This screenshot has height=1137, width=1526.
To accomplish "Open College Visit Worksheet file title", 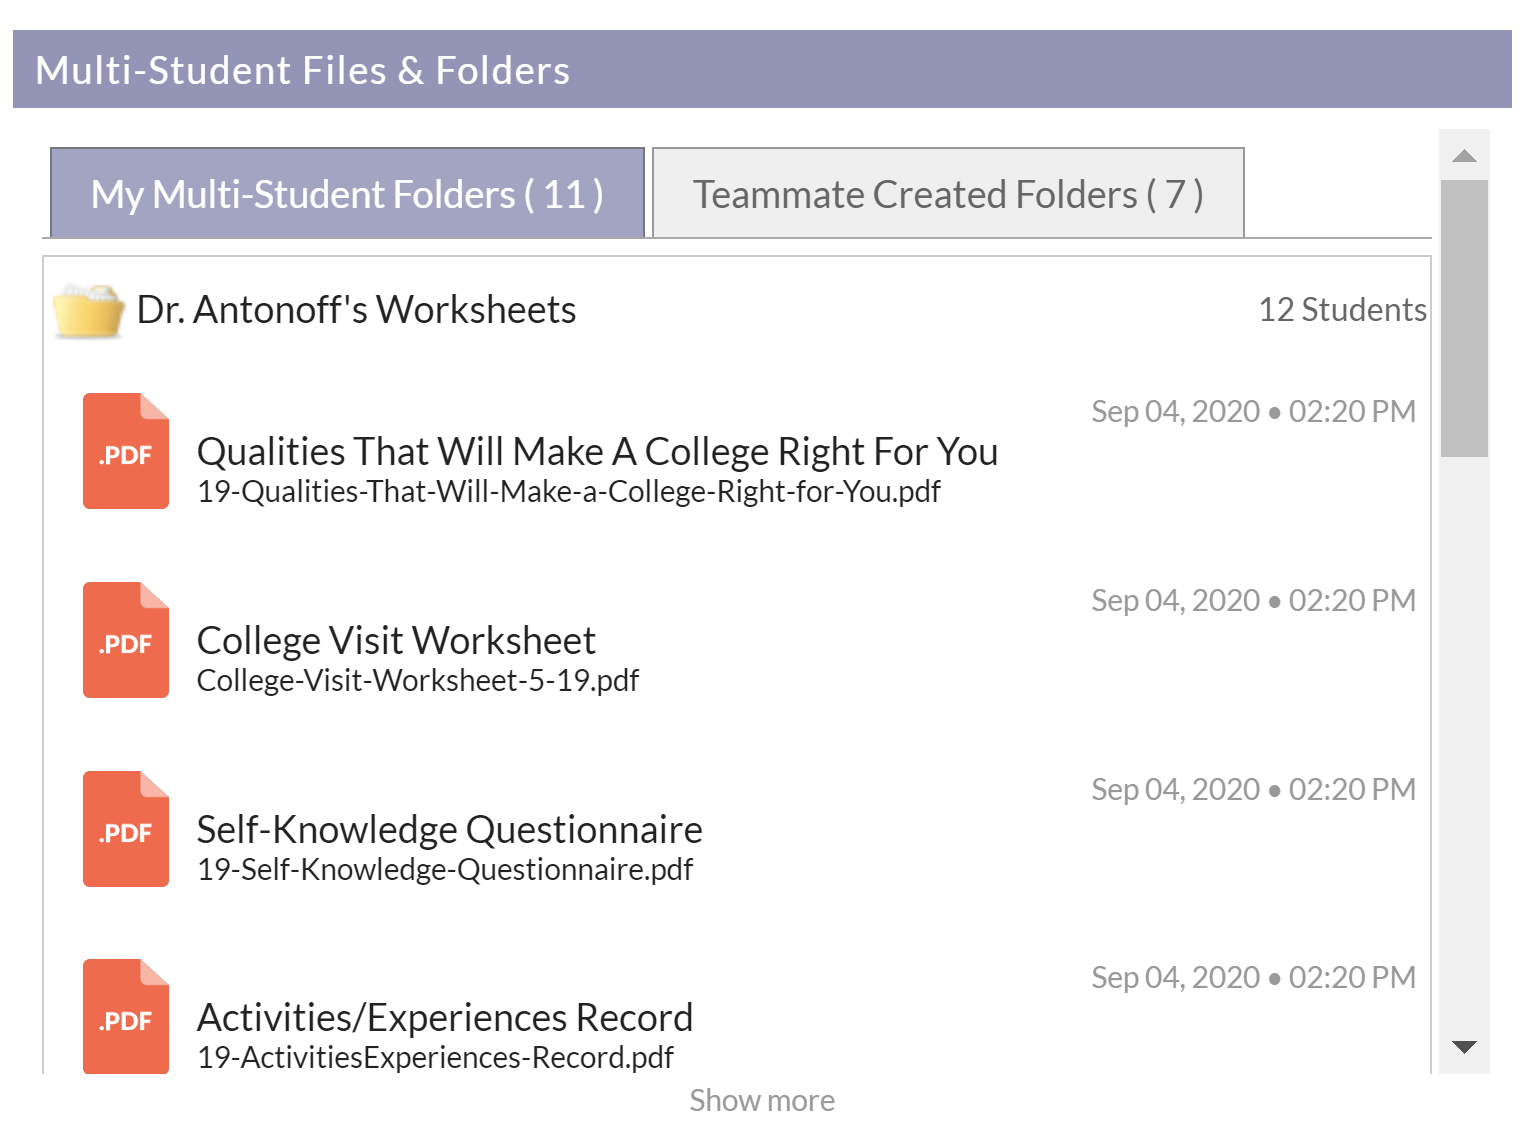I will pyautogui.click(x=396, y=641).
